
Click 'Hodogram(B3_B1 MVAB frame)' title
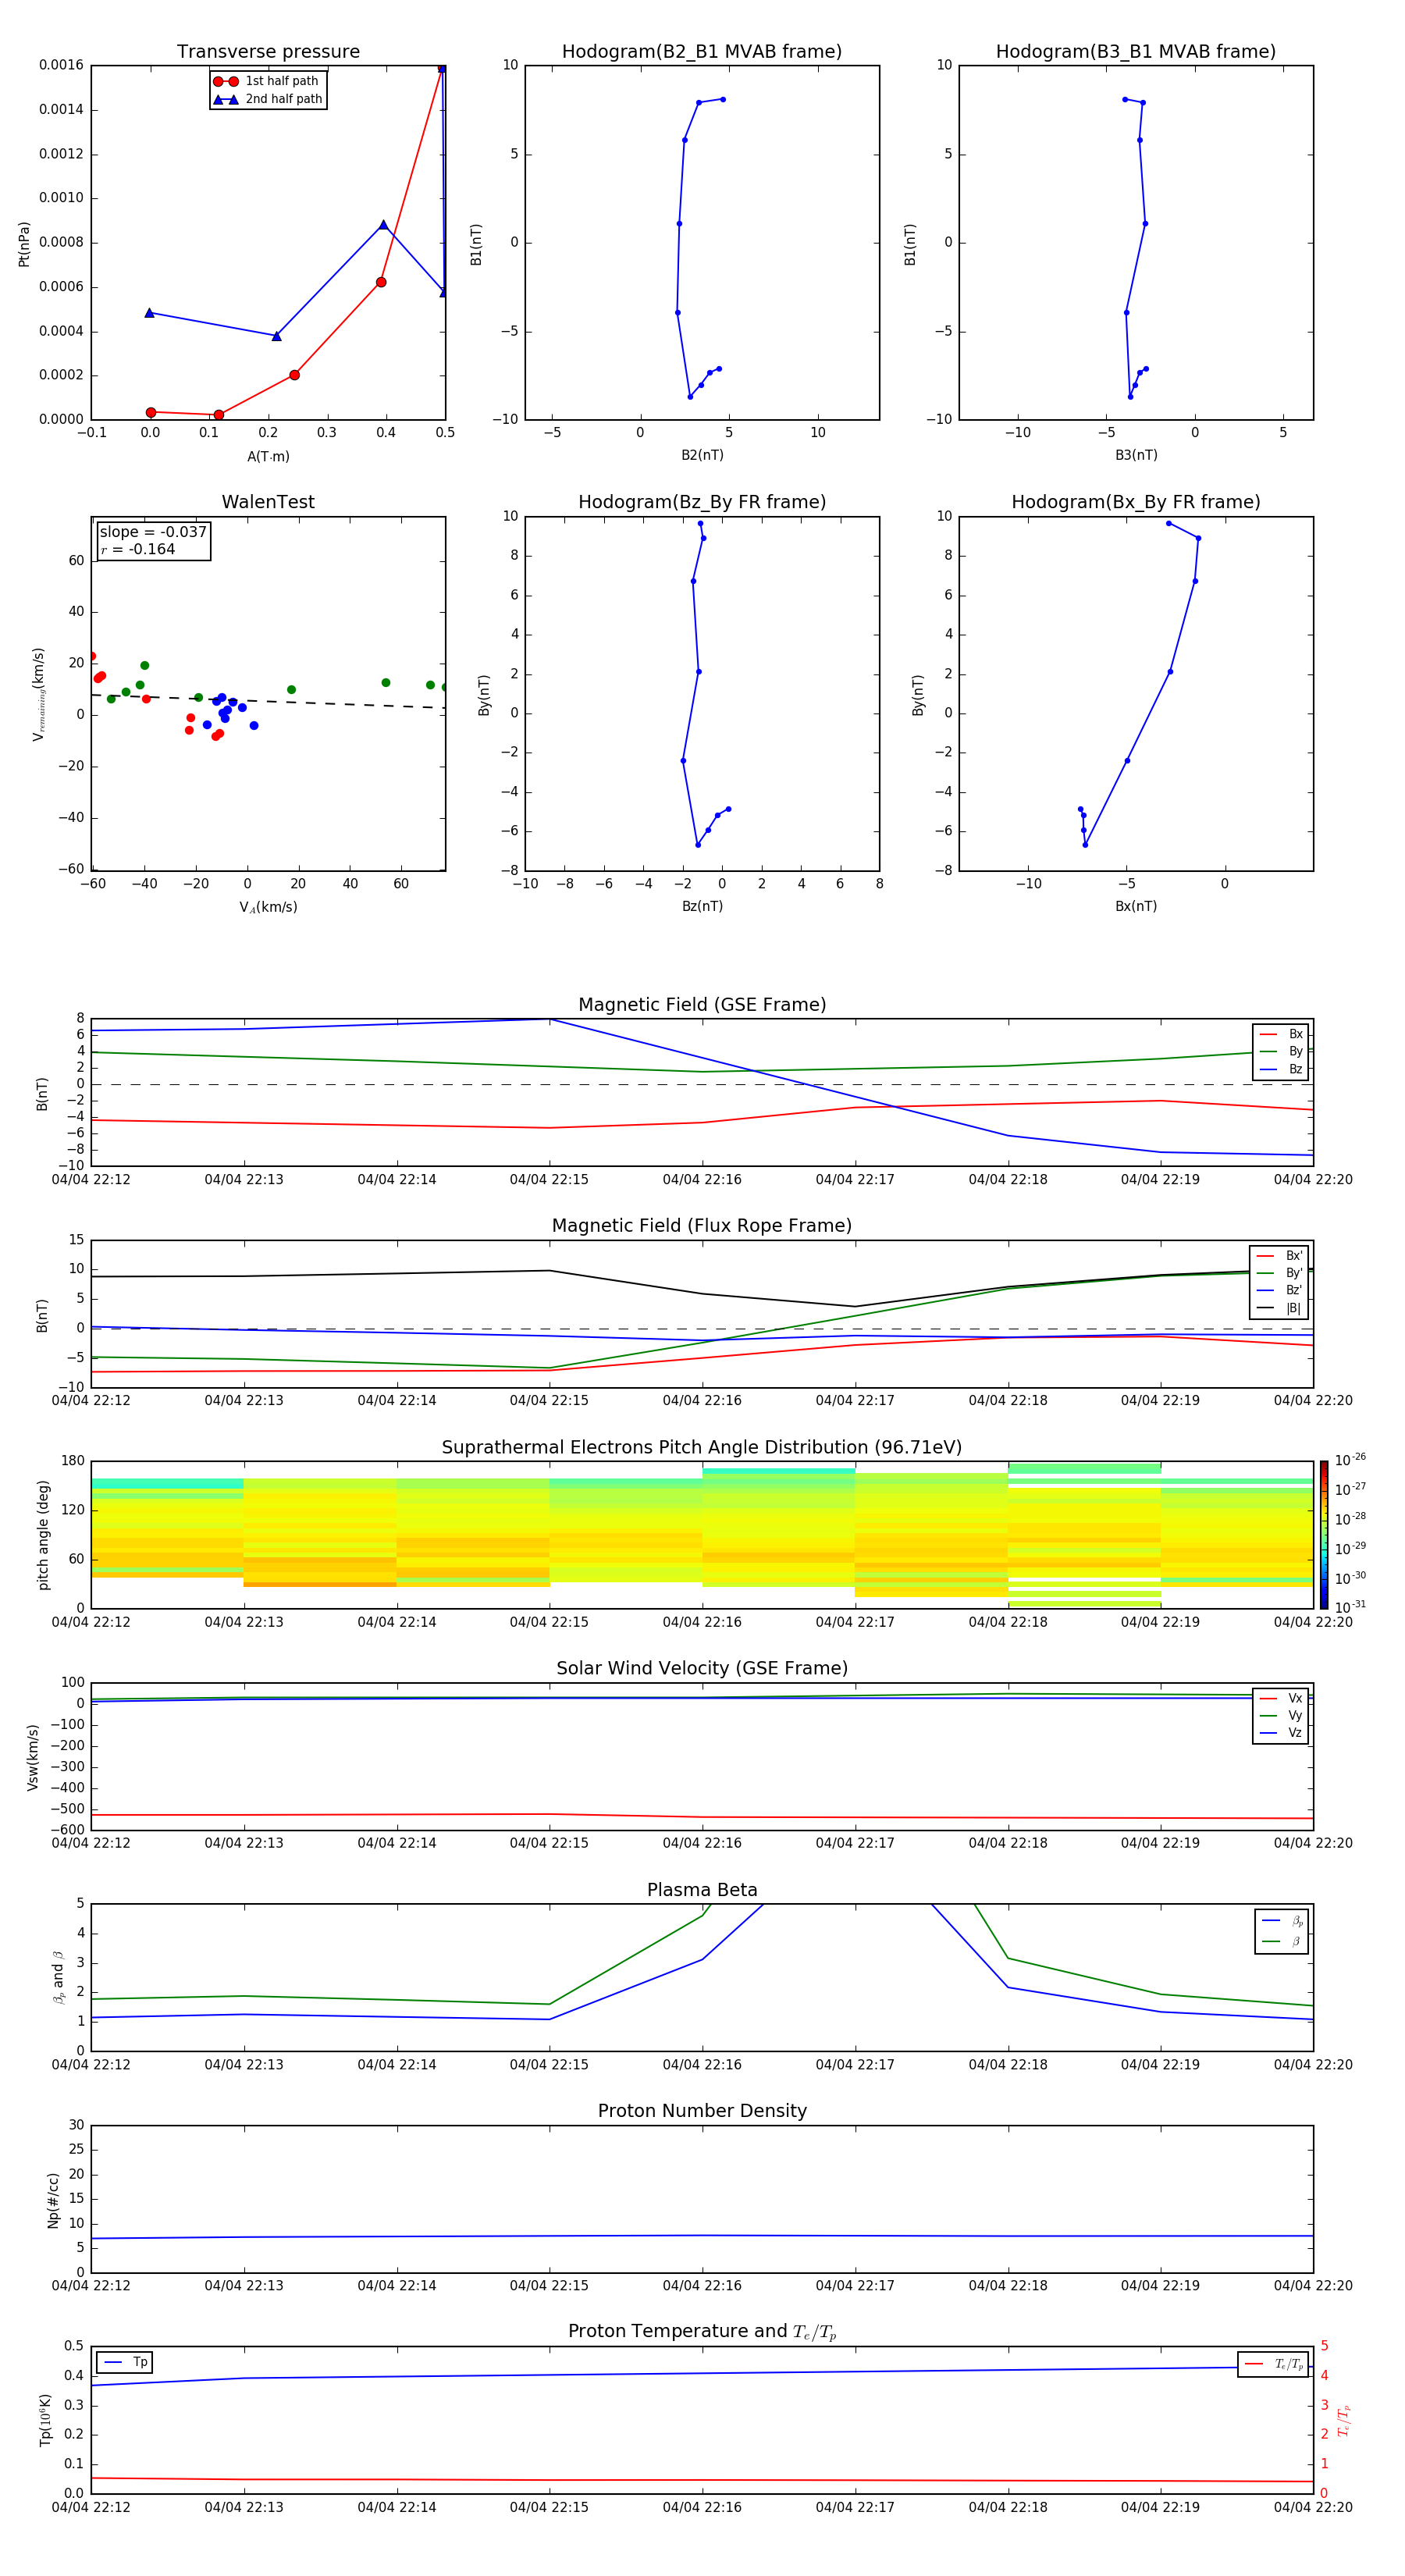click(1136, 52)
